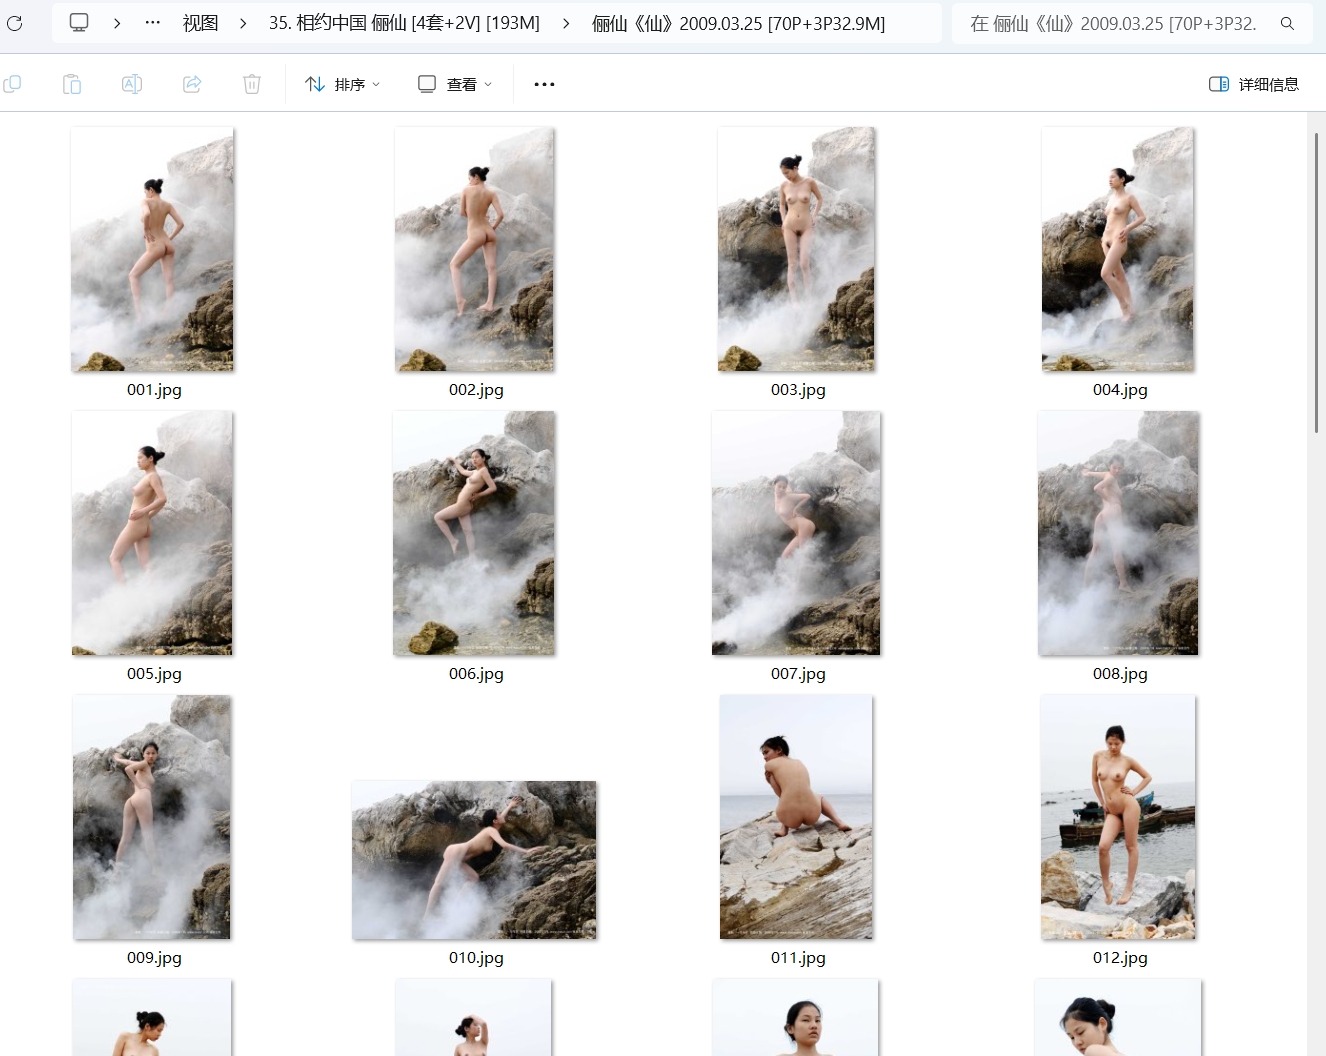Click the This PC monitor icon in breadcrumb
Image resolution: width=1326 pixels, height=1056 pixels.
point(79,22)
